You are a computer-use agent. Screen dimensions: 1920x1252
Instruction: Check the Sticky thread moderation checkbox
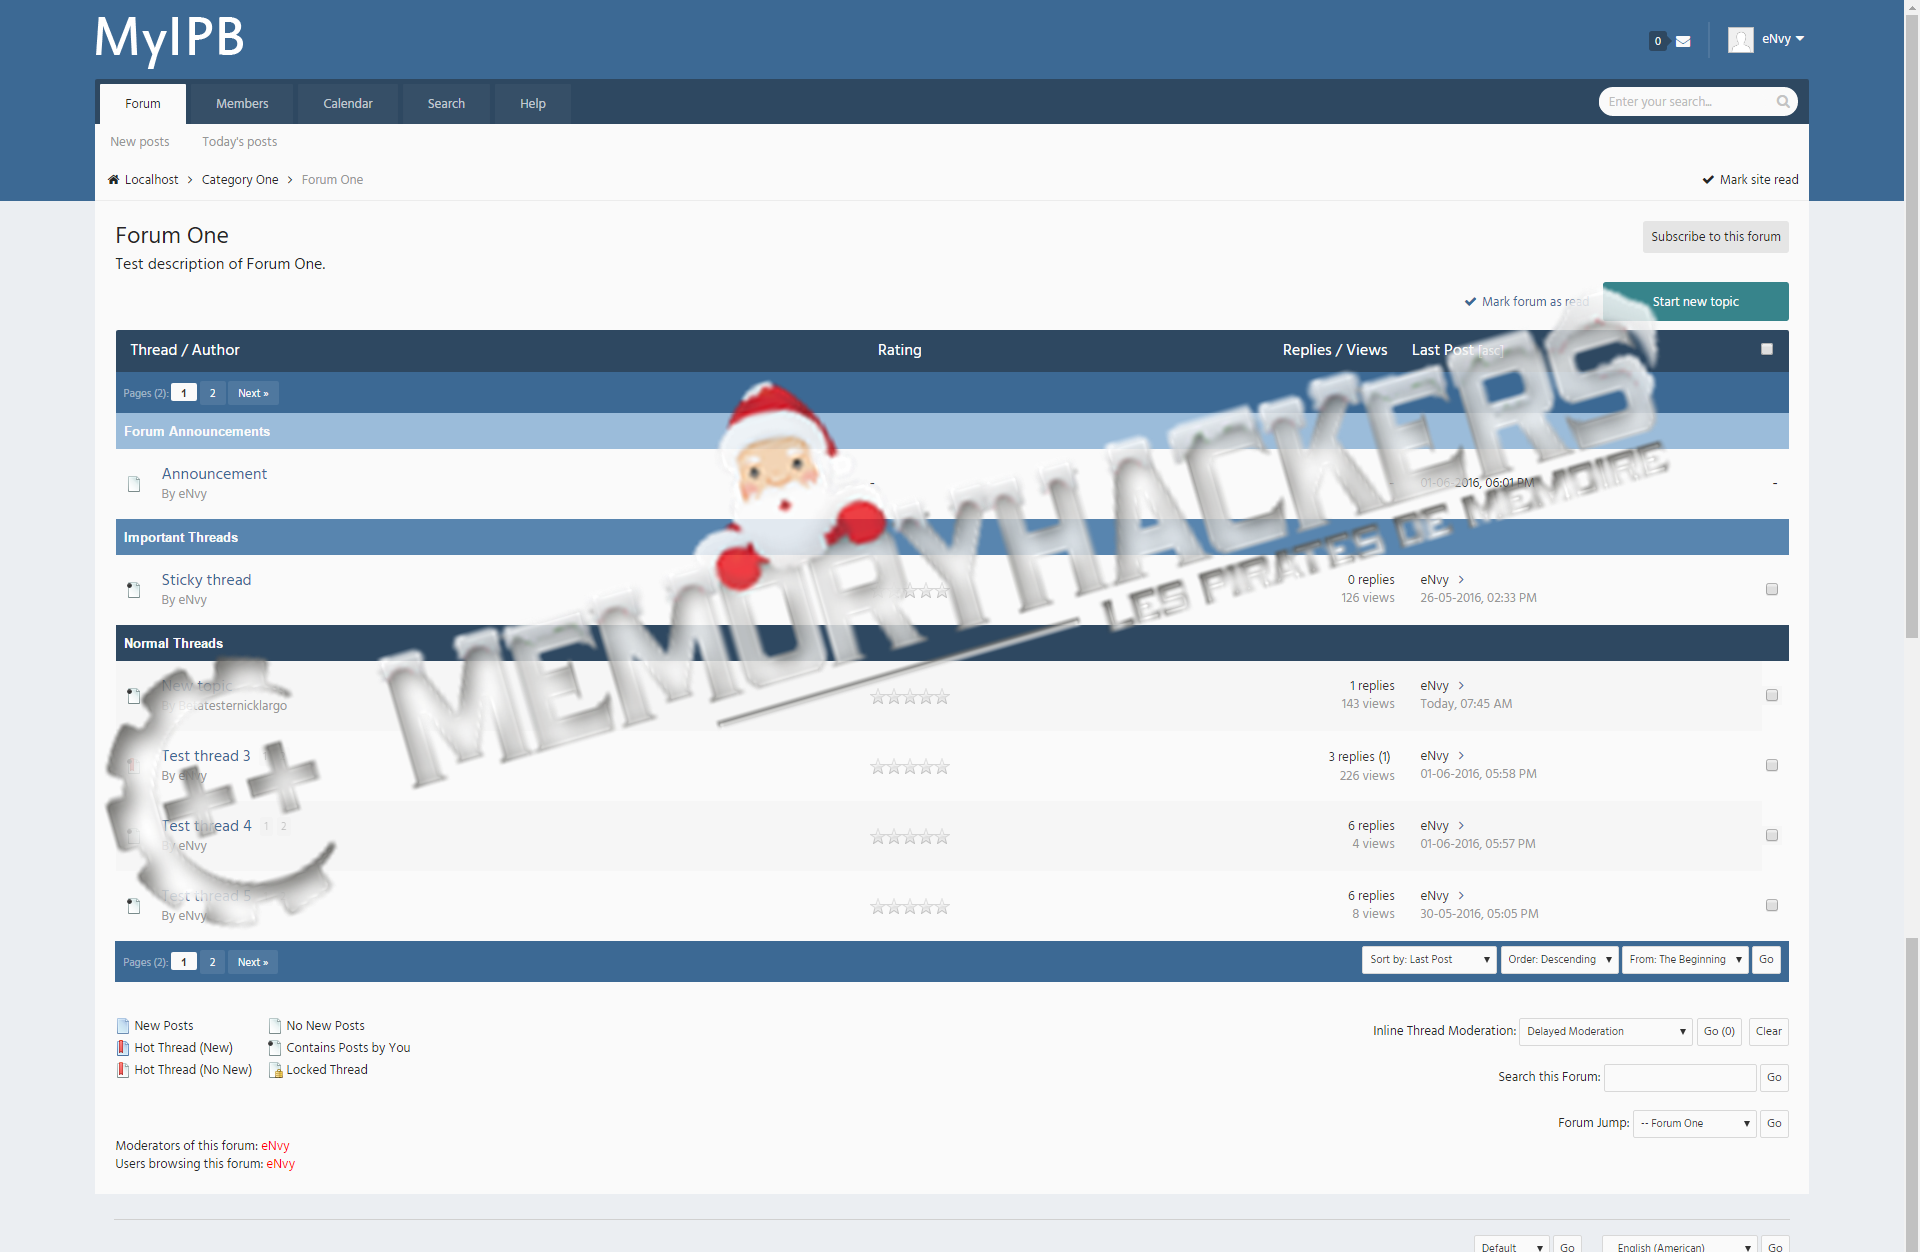pyautogui.click(x=1772, y=590)
